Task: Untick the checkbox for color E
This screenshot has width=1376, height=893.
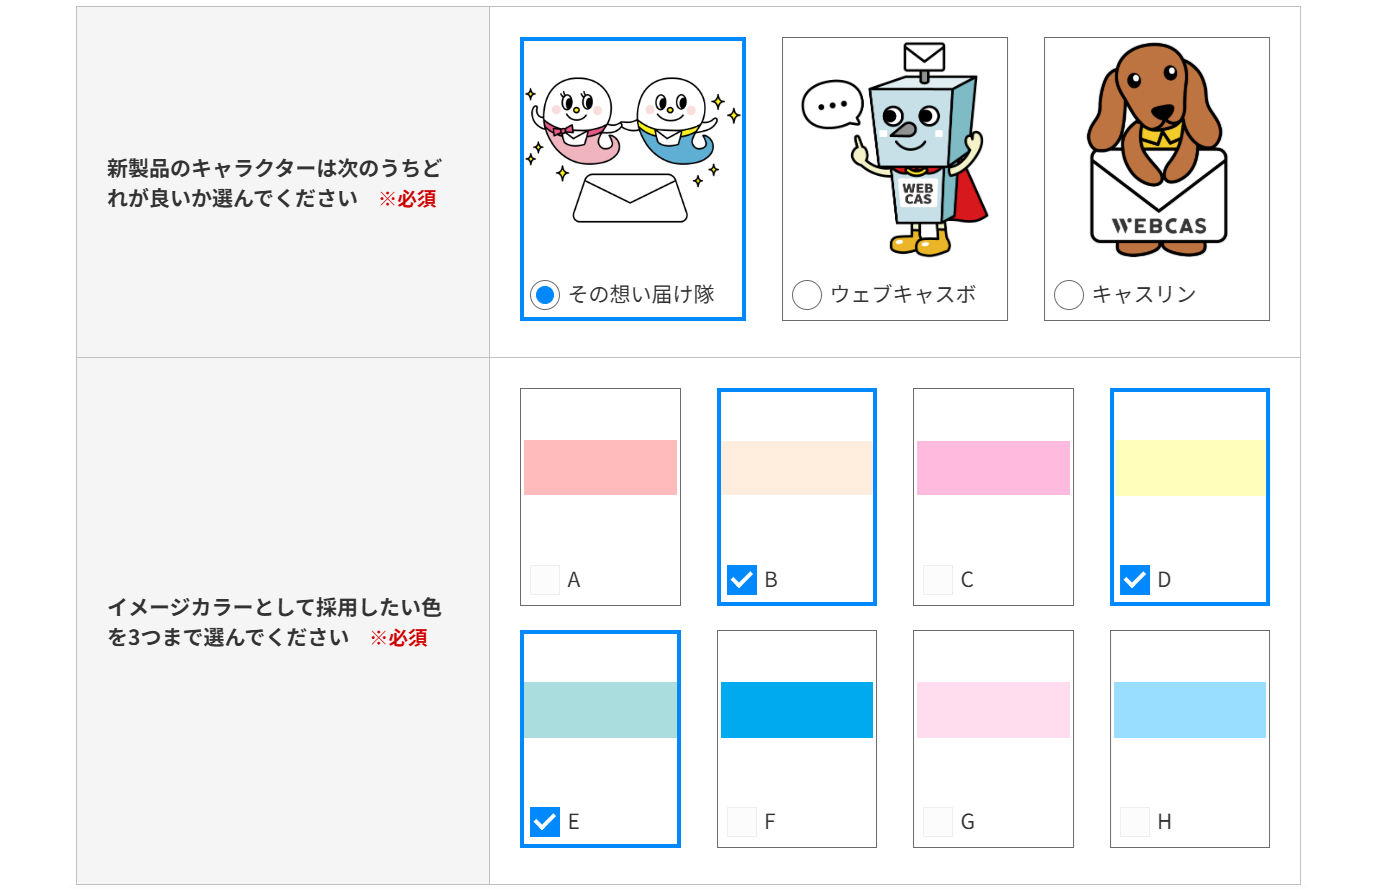Action: (x=545, y=821)
